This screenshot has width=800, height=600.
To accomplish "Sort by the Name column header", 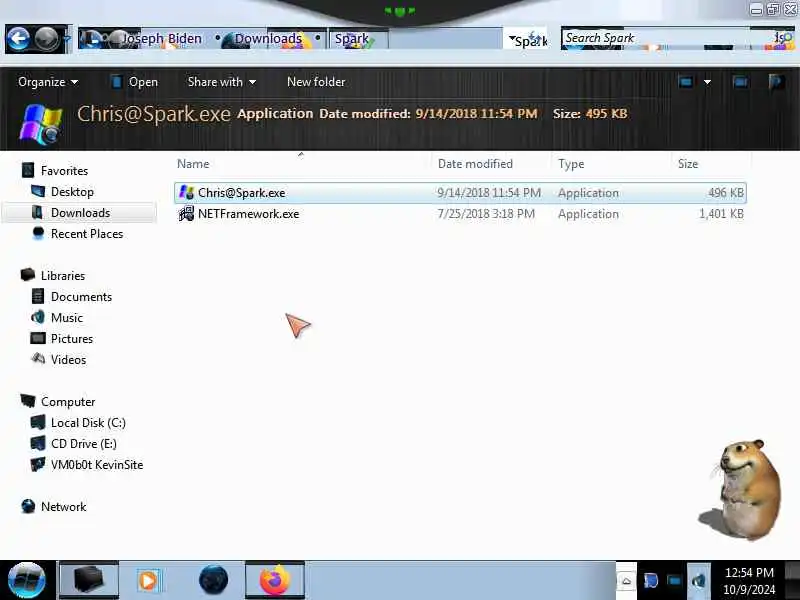I will point(193,164).
